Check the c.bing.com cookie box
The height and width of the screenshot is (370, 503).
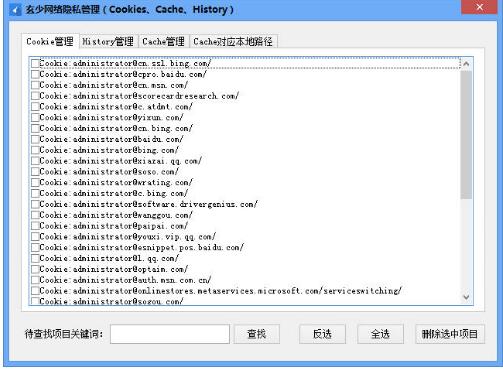[x=35, y=193]
